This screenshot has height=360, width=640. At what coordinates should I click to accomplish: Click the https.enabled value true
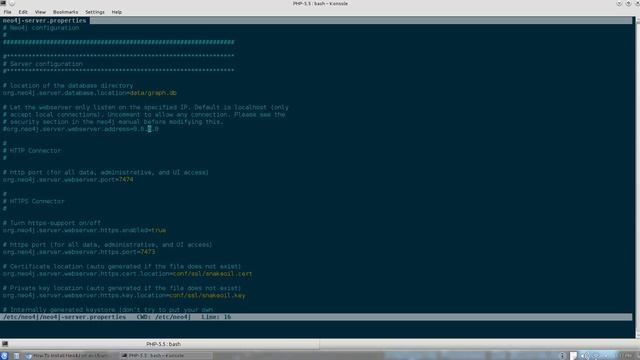click(x=158, y=230)
